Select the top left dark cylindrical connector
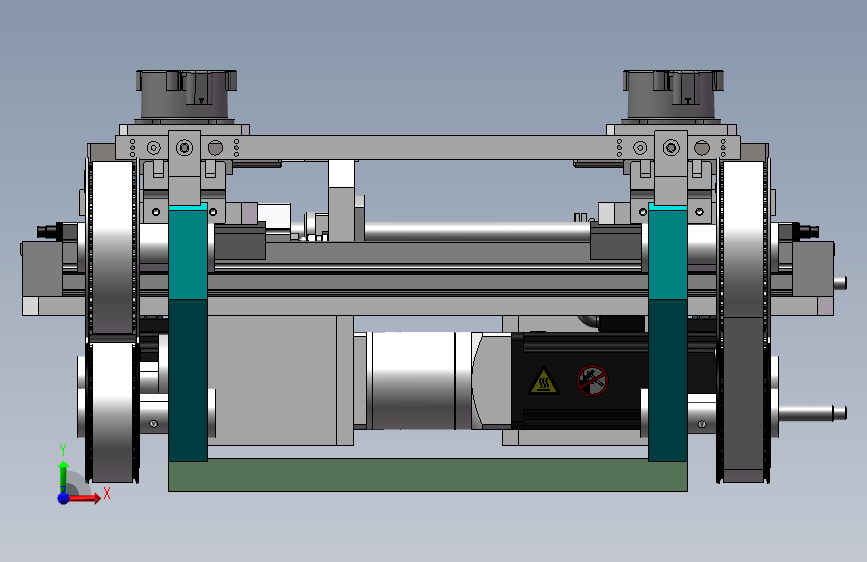 186,94
